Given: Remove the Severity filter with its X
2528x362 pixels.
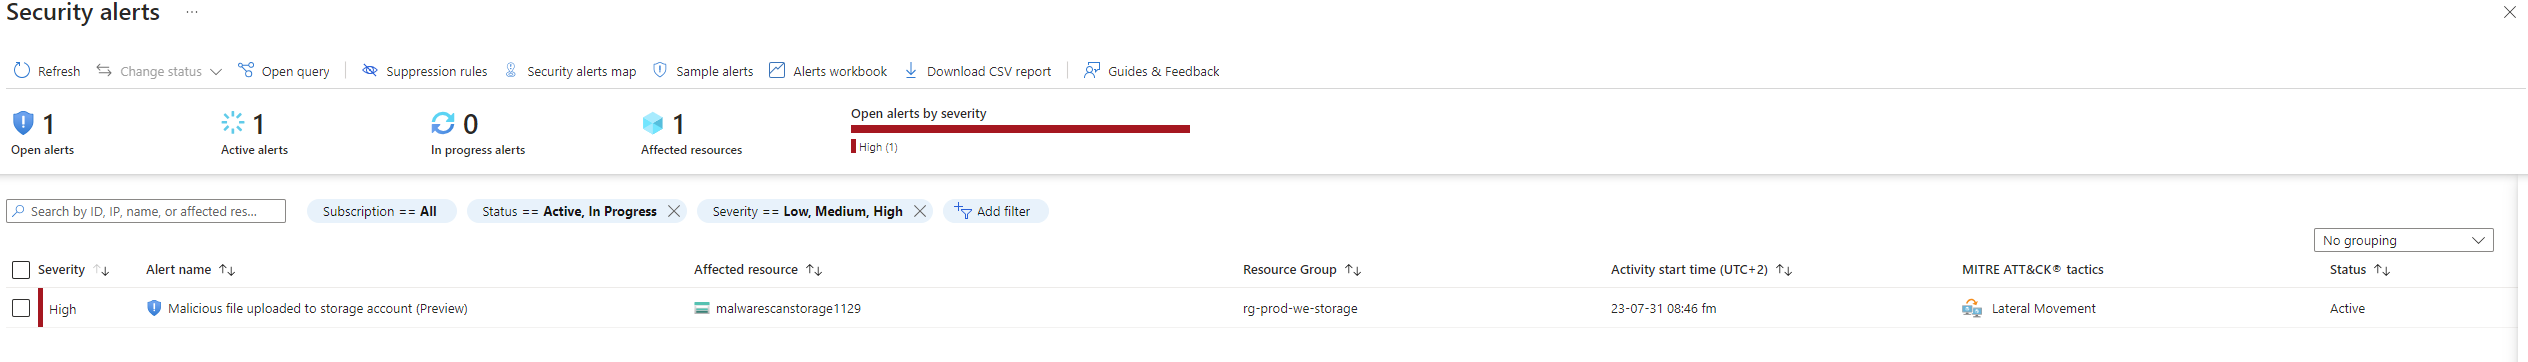Looking at the screenshot, I should click(920, 211).
